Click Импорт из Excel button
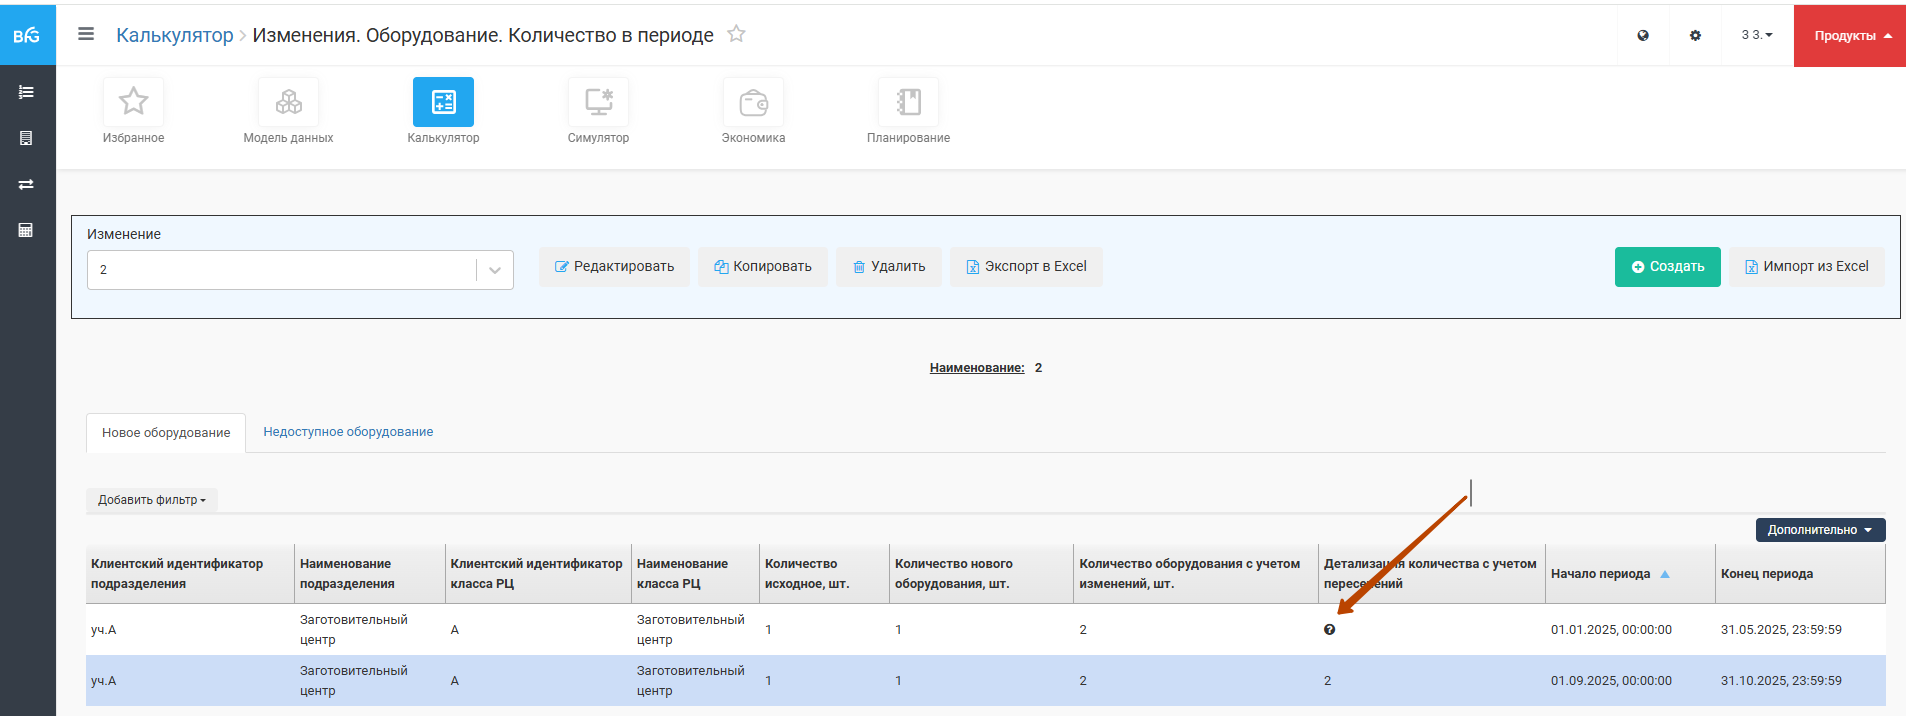 point(1807,267)
